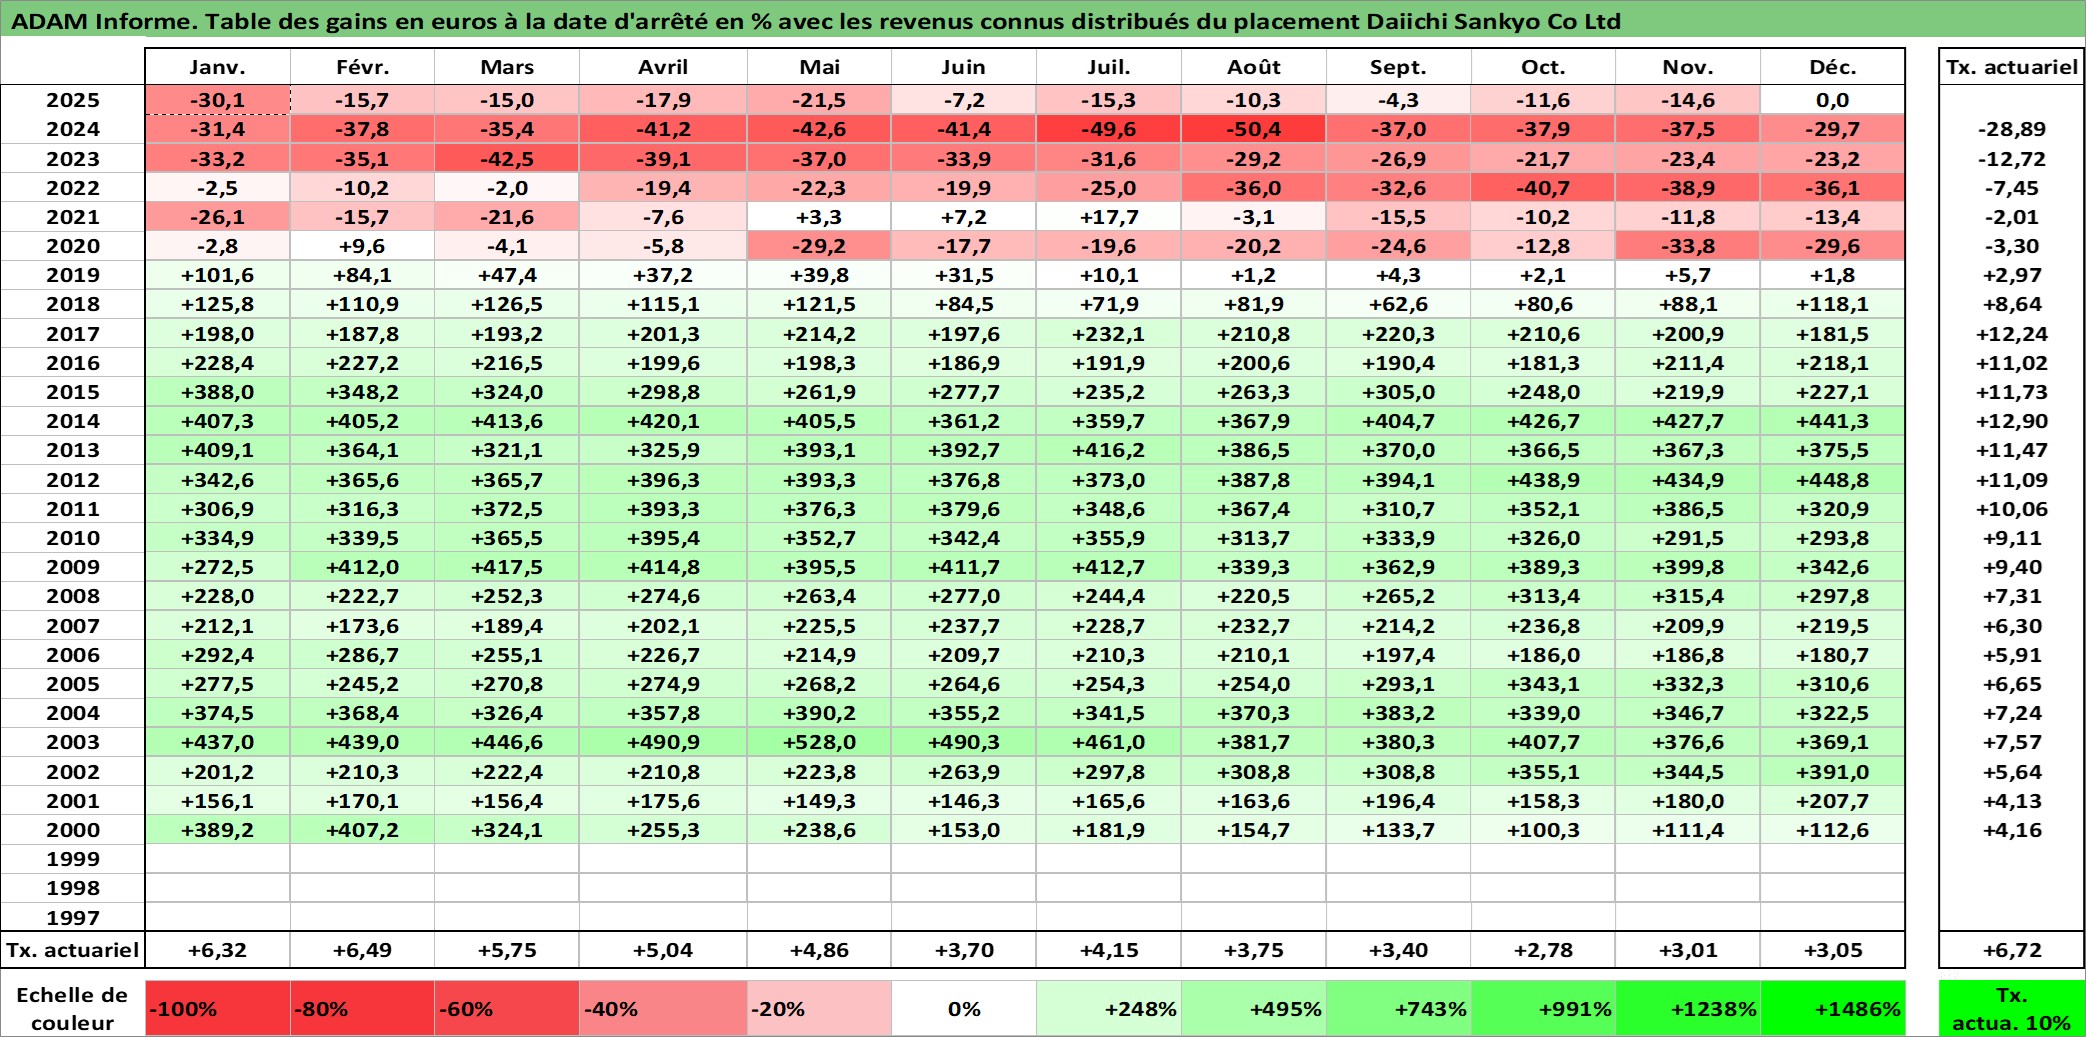The image size is (2086, 1037).
Task: Click the +9,6 cell for February 2020
Action: (x=363, y=246)
